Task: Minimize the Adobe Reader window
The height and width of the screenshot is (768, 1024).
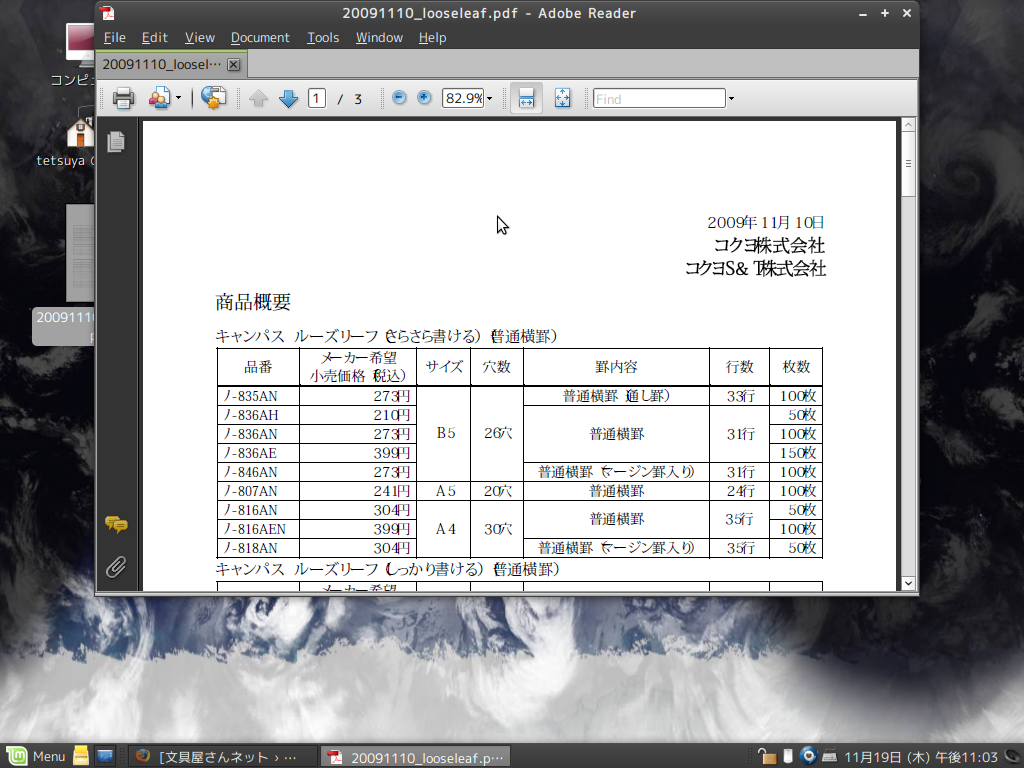Action: (863, 14)
